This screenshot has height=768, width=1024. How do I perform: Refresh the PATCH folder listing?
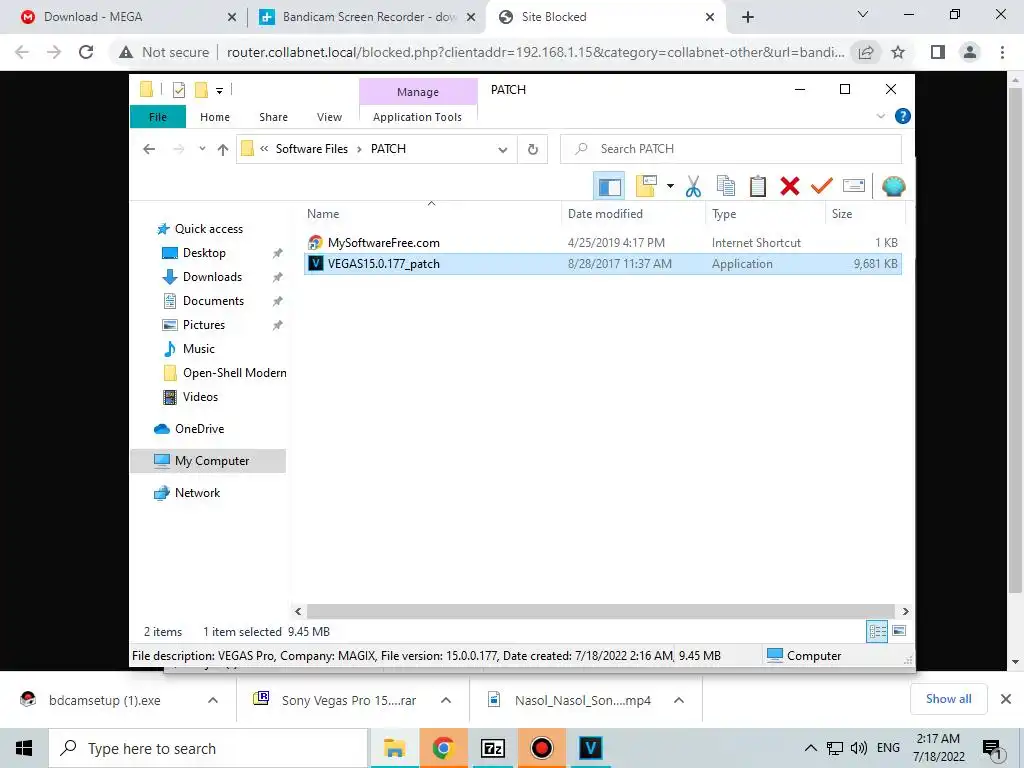coord(533,149)
